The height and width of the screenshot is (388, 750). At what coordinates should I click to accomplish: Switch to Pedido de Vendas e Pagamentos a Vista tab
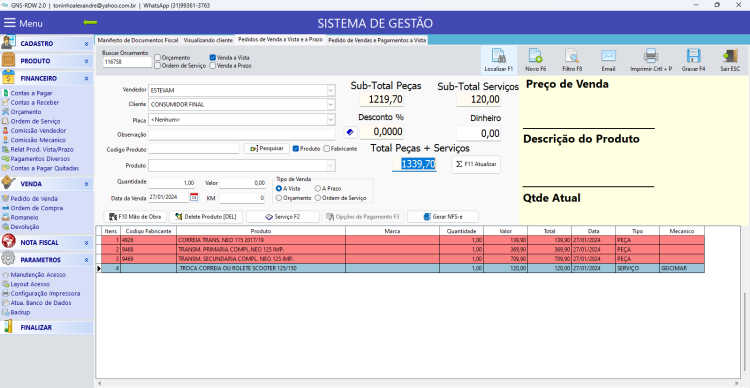[377, 41]
